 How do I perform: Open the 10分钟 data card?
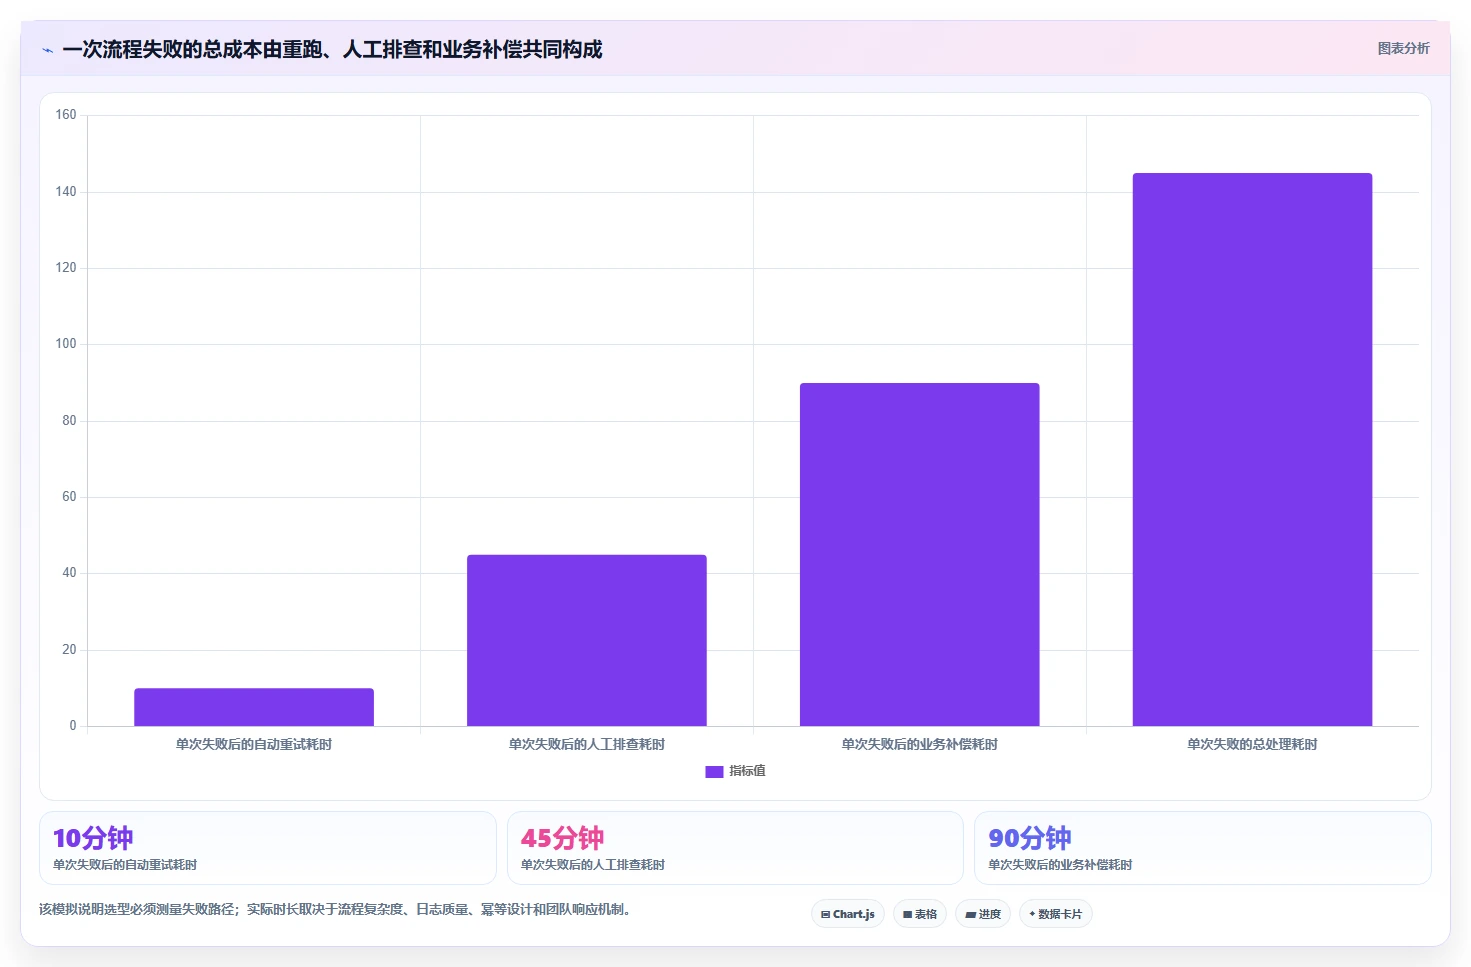pos(268,848)
